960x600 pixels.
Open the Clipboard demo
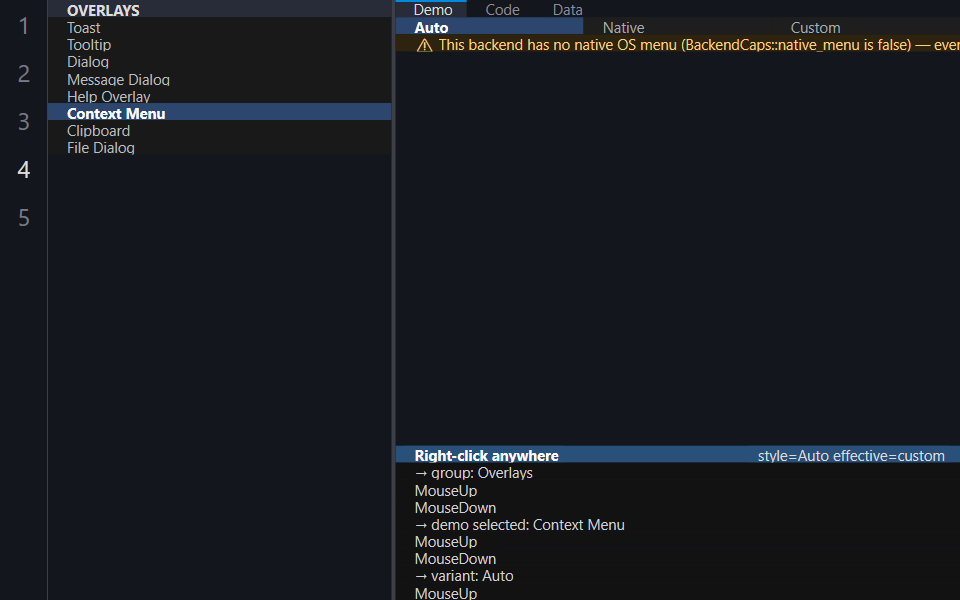click(219, 131)
